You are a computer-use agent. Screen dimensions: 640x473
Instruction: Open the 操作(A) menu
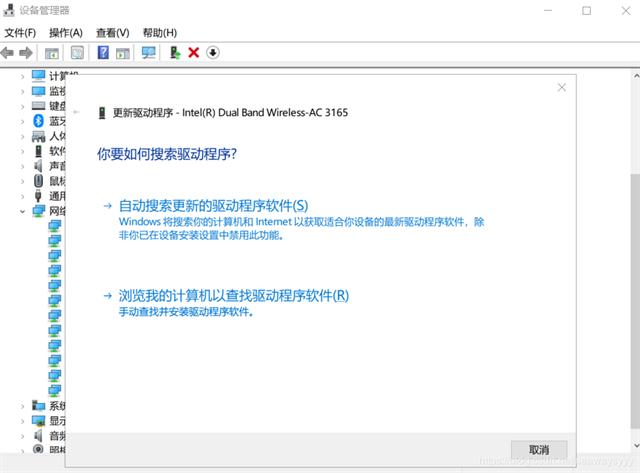coord(66,33)
